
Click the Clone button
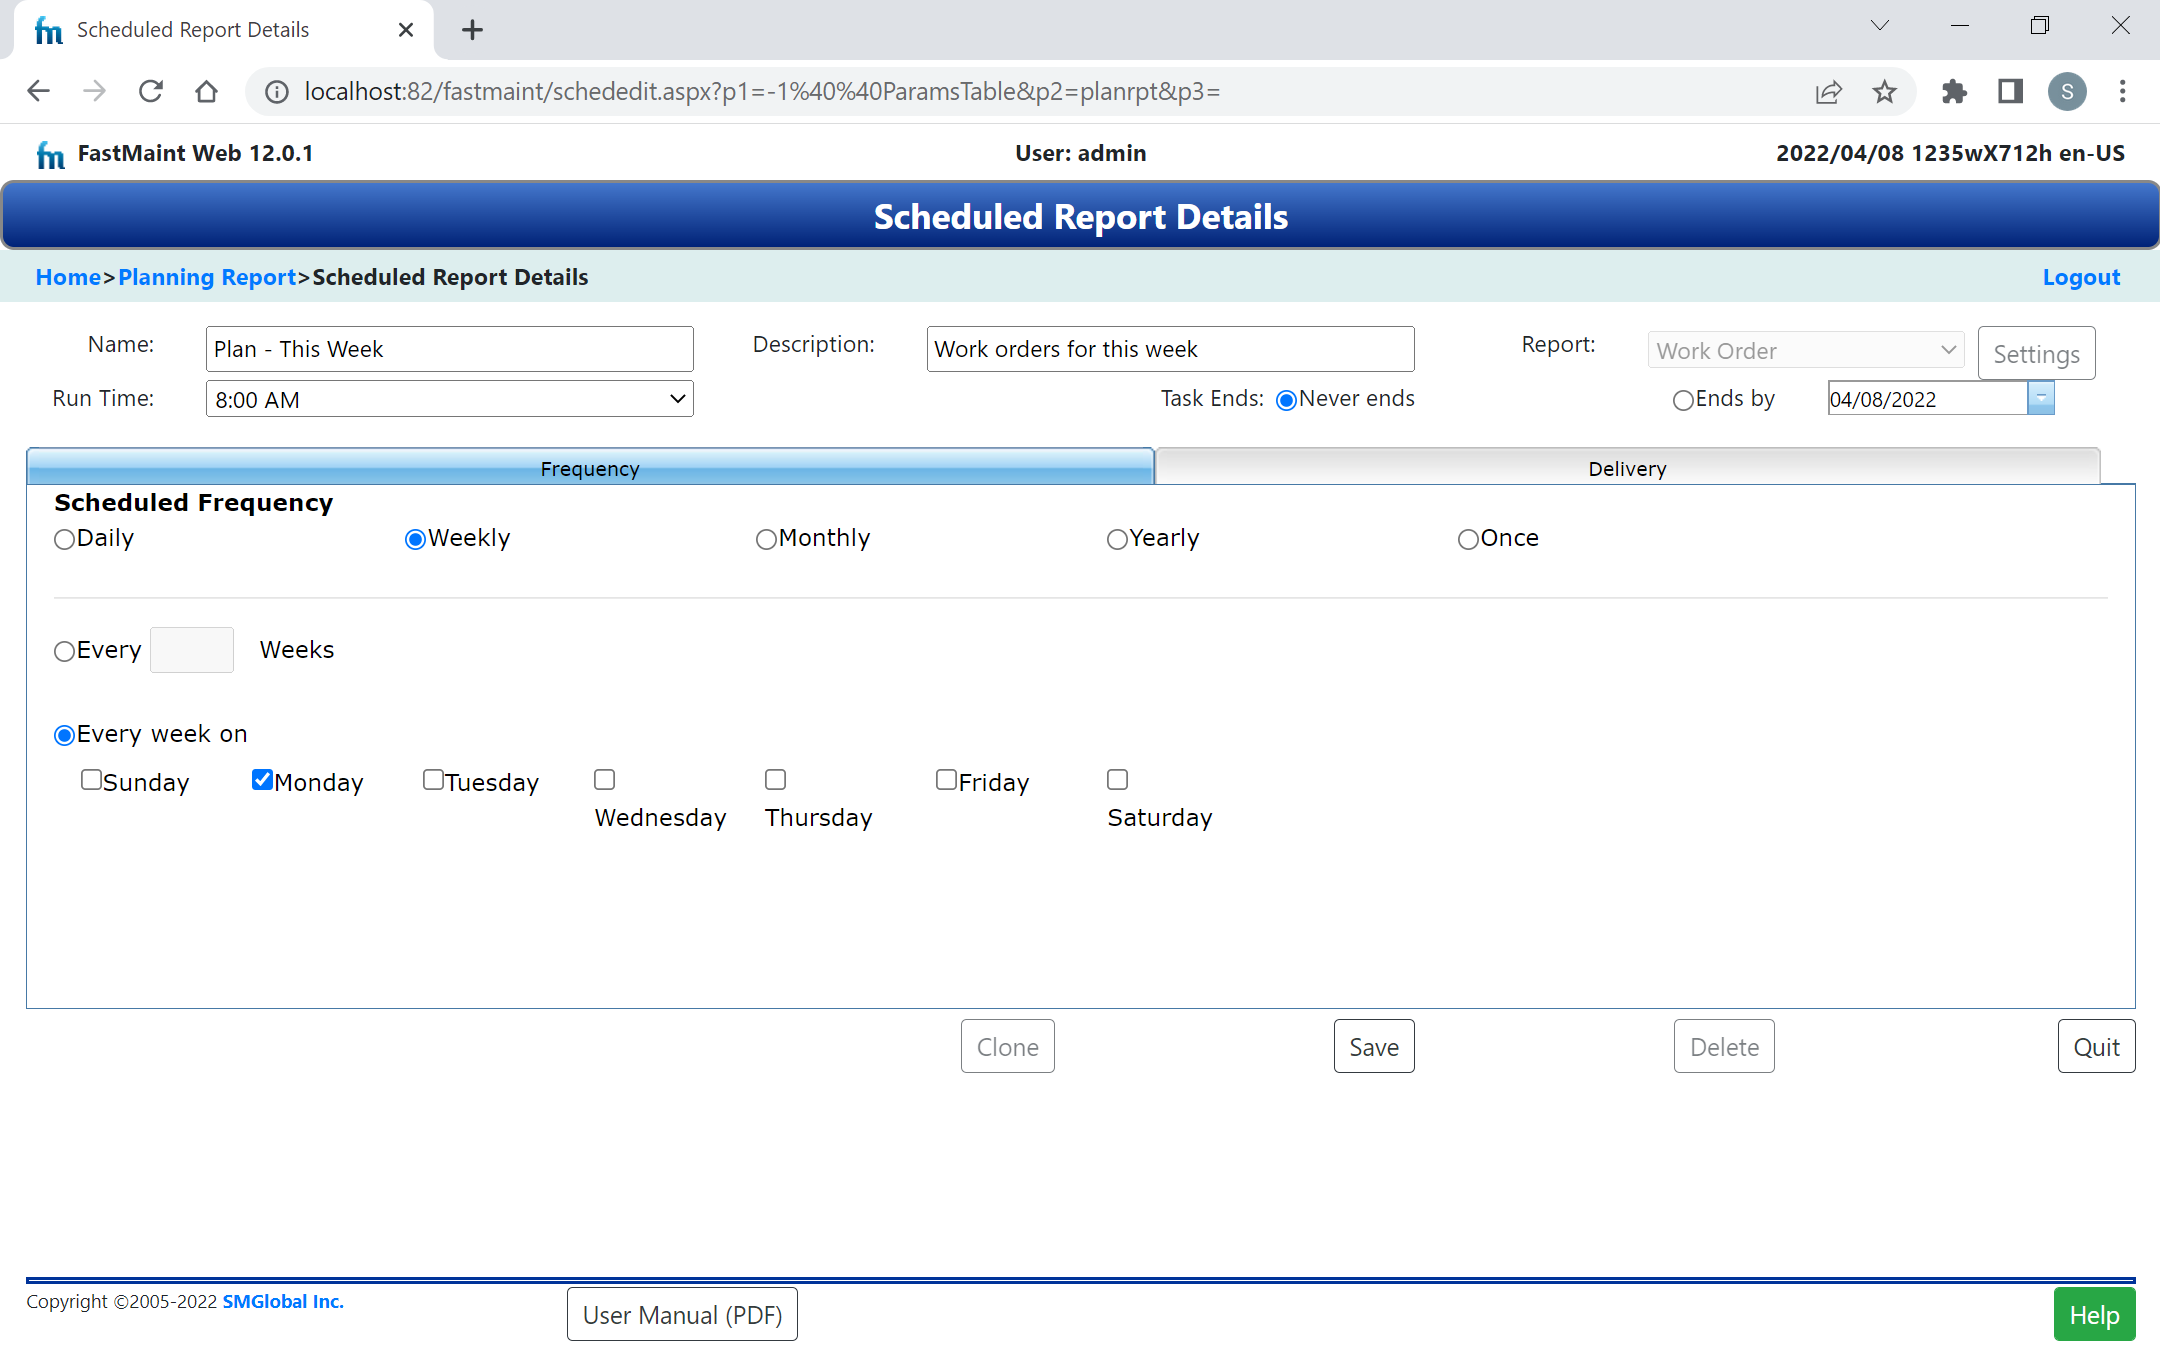point(1007,1047)
